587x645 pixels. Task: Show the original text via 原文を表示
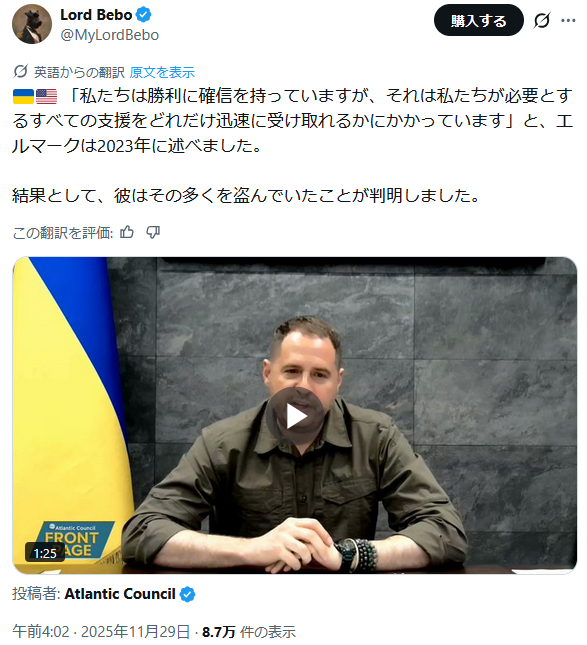click(162, 72)
